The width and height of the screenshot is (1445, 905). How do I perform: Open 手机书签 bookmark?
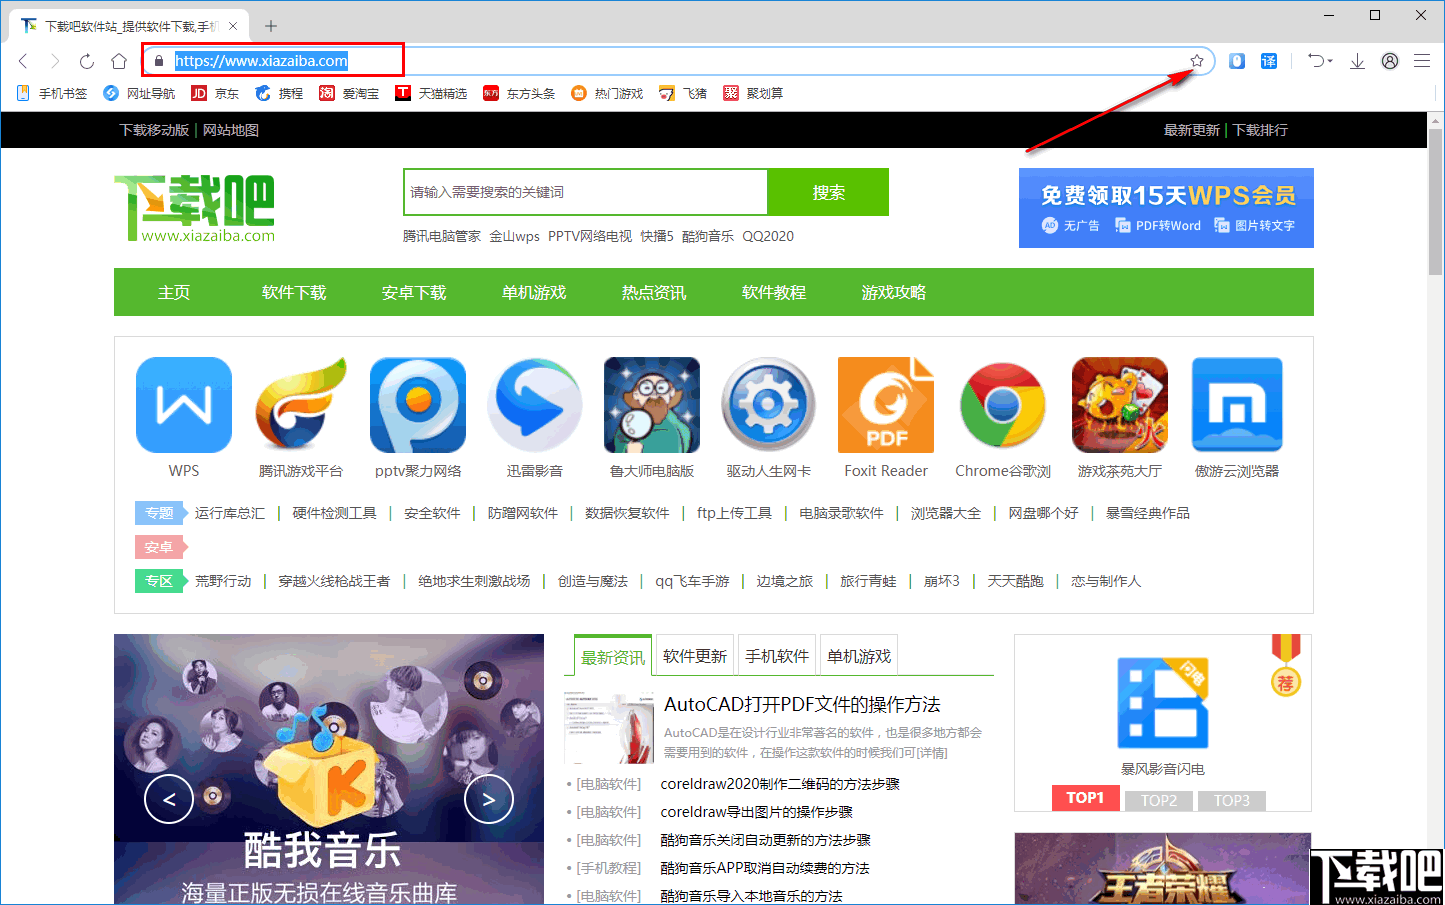point(52,93)
